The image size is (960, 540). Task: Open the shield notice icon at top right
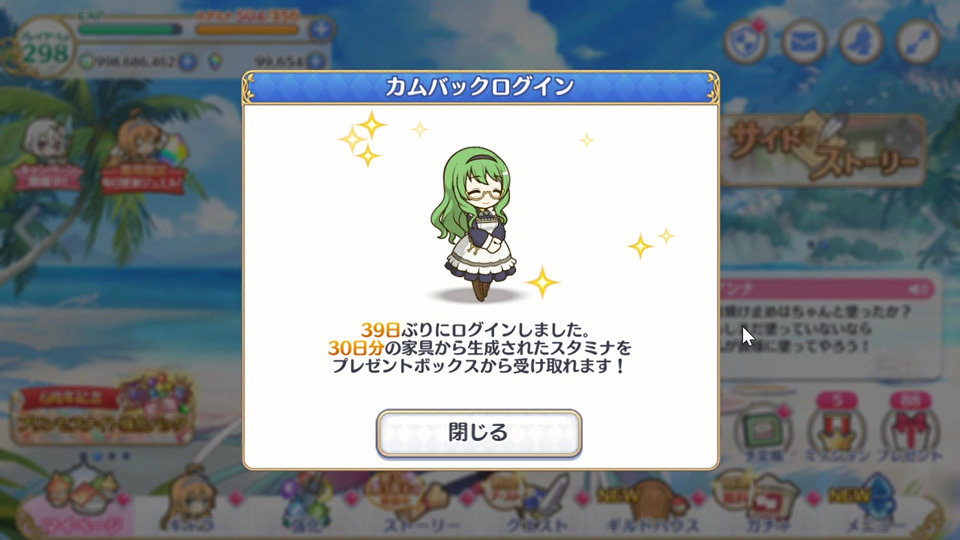click(746, 42)
